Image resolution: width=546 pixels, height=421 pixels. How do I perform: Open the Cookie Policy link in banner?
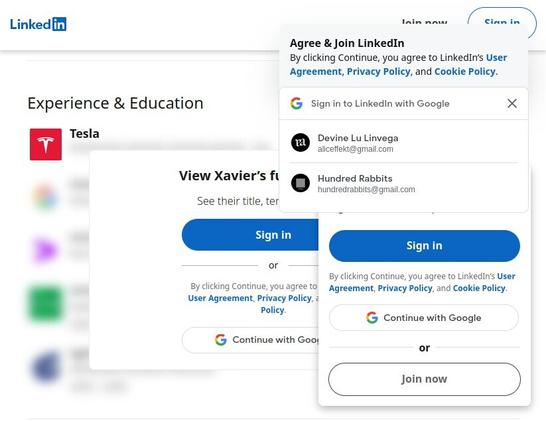coord(465,72)
